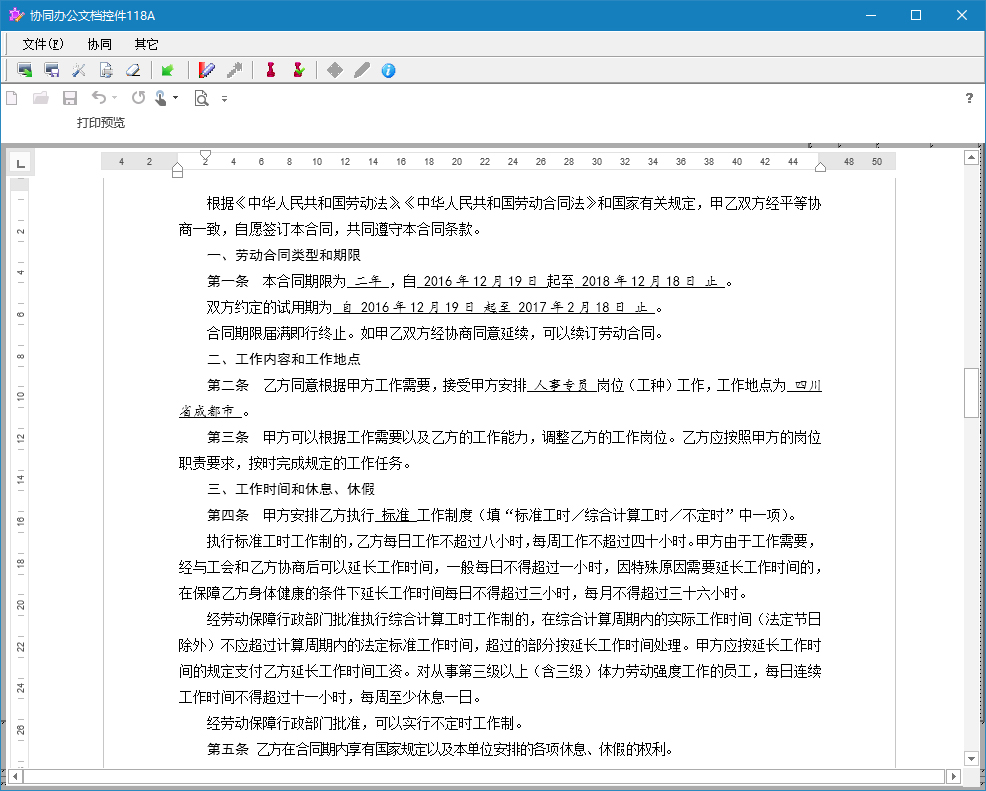Maximize the window
The width and height of the screenshot is (986, 791).
click(916, 15)
